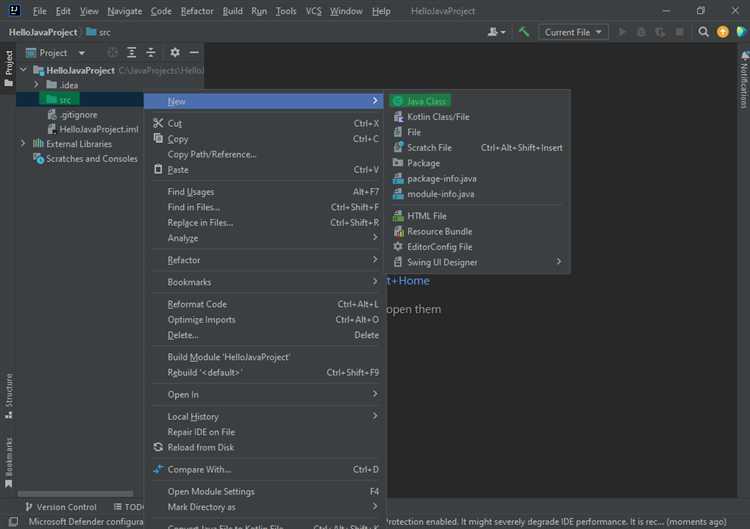Open the Version Control tool window

60,507
